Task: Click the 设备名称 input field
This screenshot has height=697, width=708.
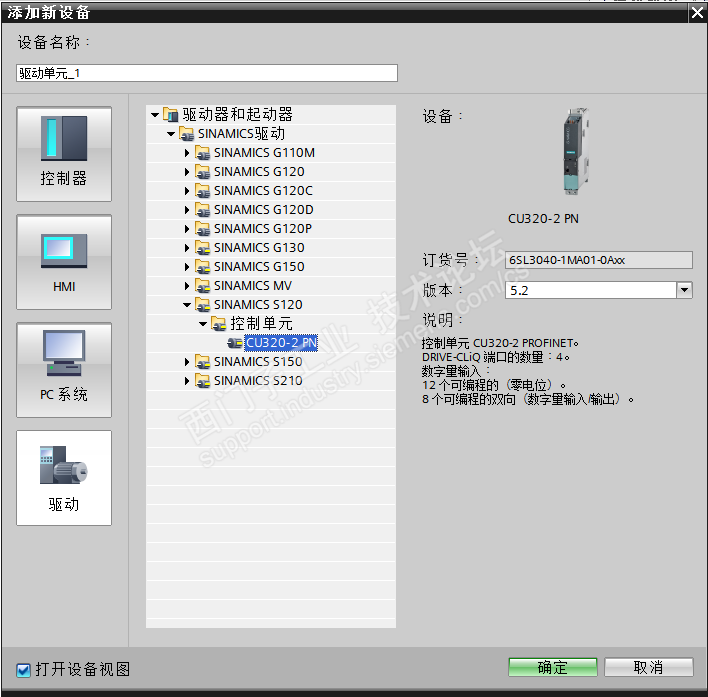Action: pyautogui.click(x=207, y=73)
